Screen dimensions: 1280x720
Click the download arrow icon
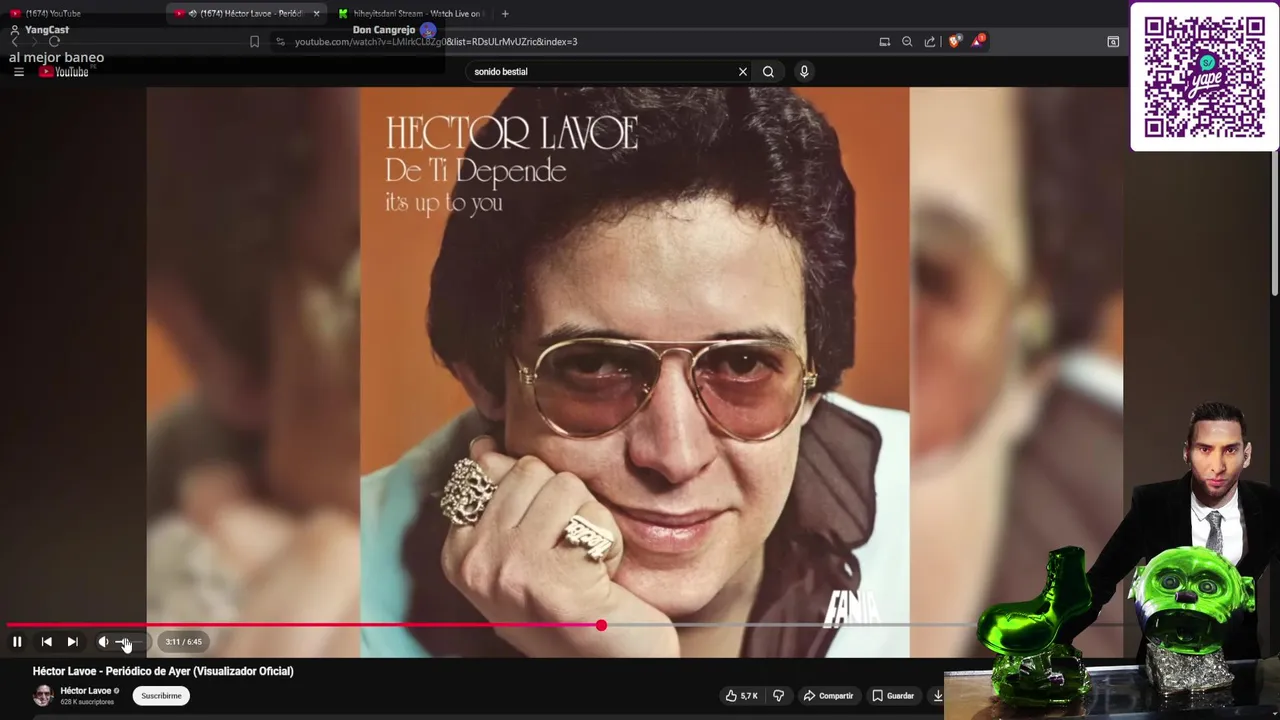[x=938, y=696]
